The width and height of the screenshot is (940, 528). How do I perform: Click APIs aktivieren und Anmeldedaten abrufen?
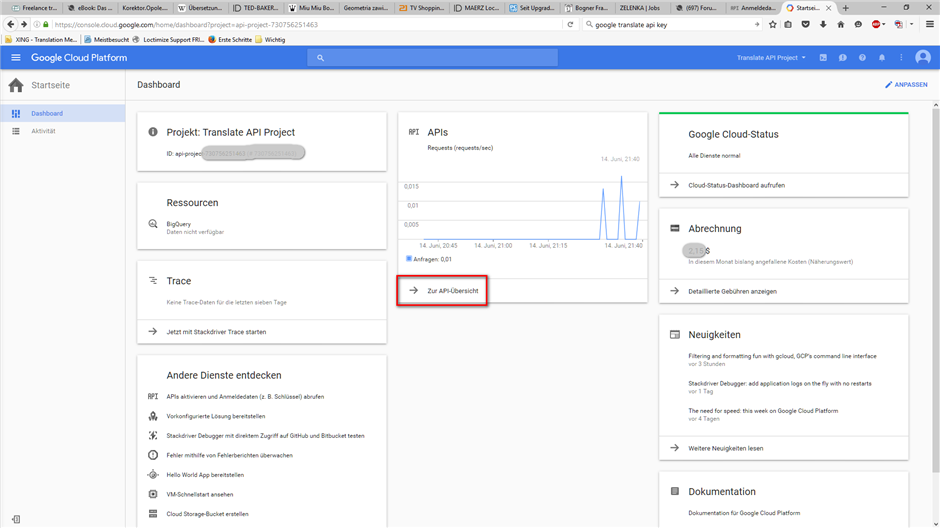click(x=245, y=397)
